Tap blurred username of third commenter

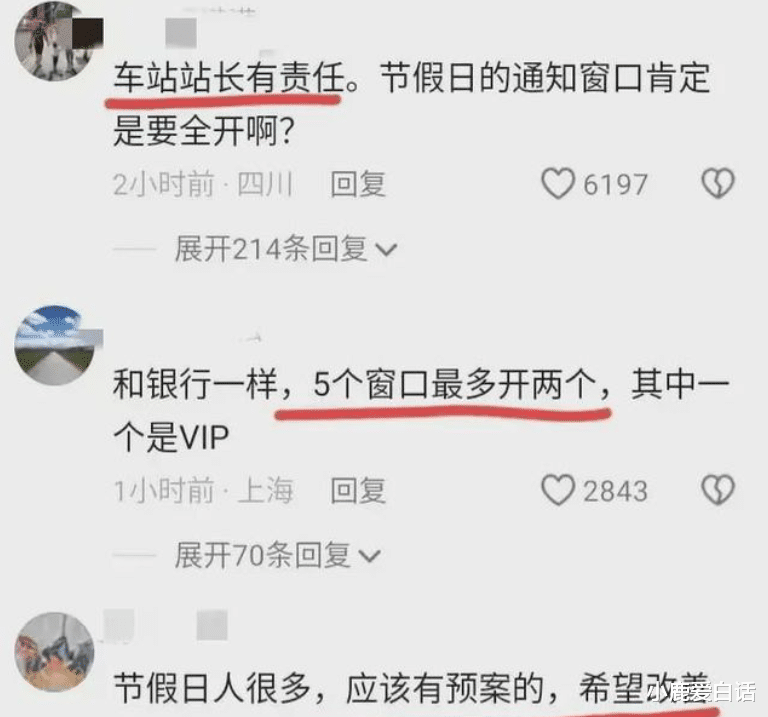(165, 624)
